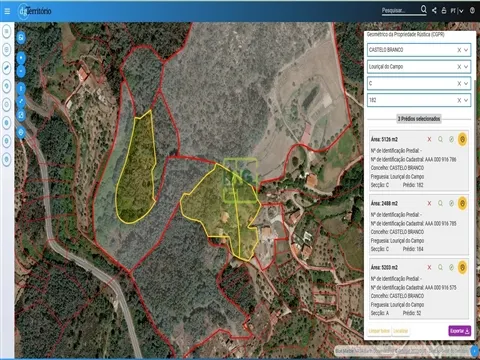Viewport: 480px width, 360px height.
Task: Click green check icon on 2488 m2 card
Action: pos(451,203)
